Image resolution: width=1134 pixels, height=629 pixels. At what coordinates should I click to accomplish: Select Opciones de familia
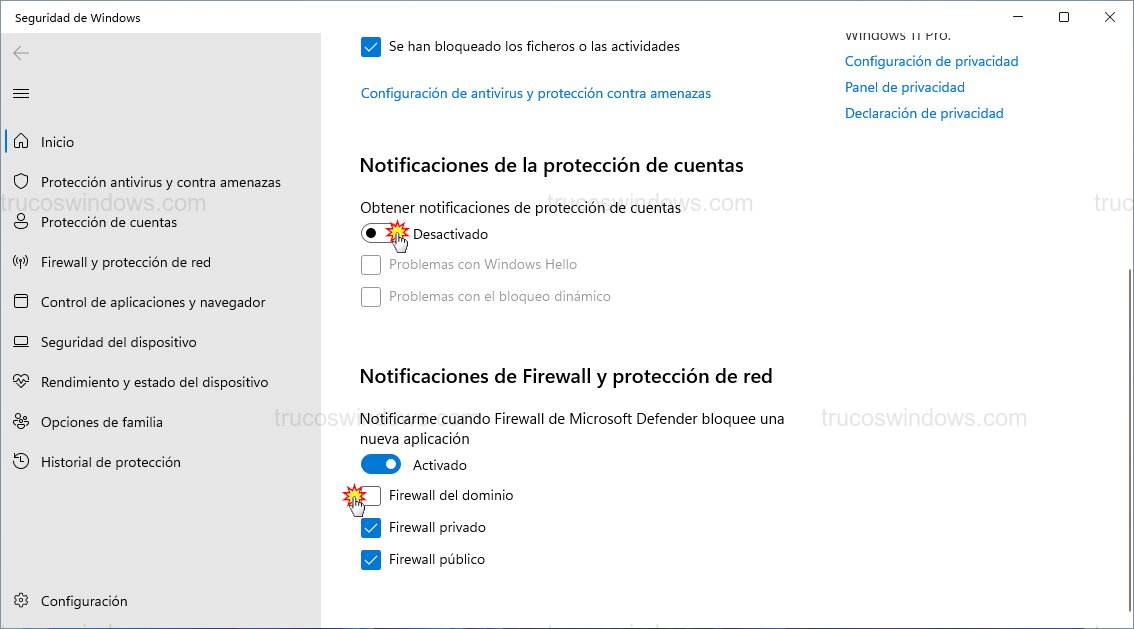coord(100,422)
